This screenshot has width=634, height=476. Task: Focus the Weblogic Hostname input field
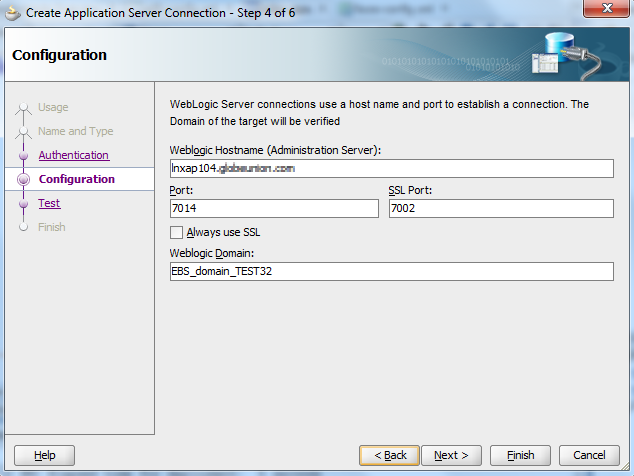[391, 168]
